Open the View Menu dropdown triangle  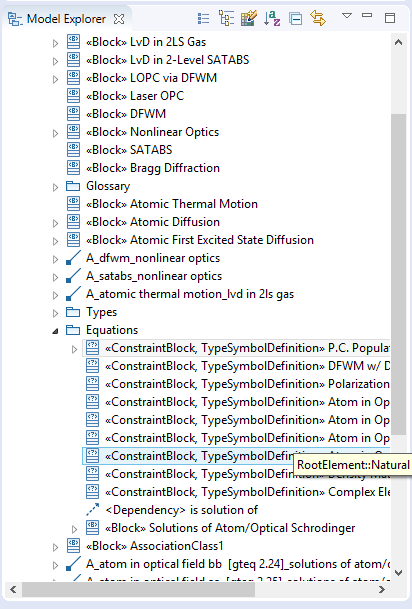(347, 16)
